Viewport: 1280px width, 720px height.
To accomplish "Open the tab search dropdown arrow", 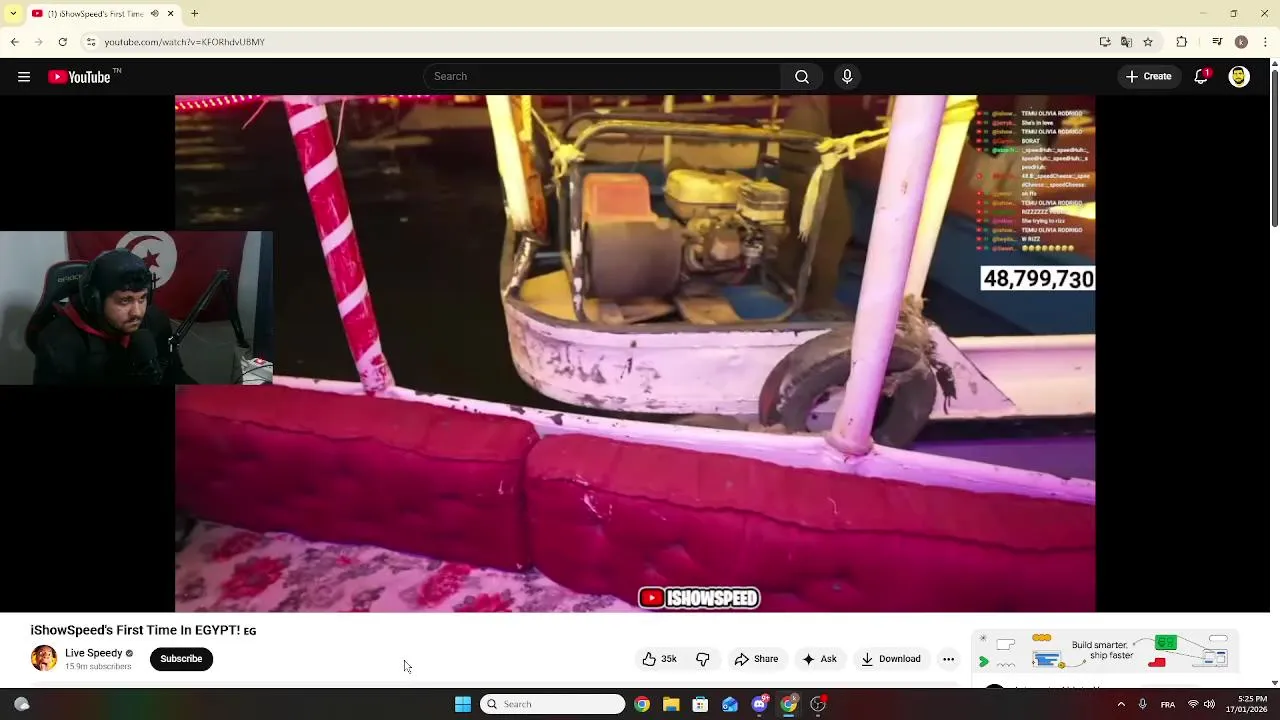I will tap(12, 14).
